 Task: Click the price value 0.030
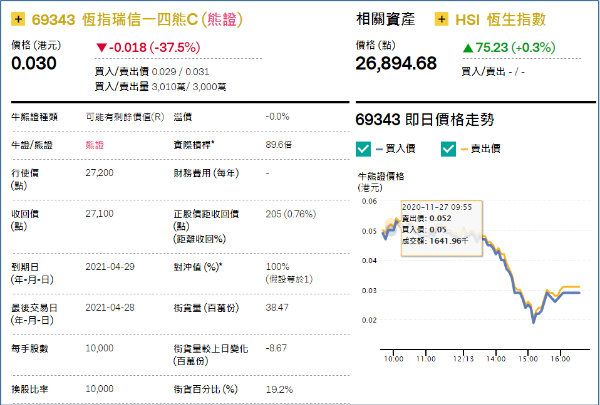(34, 63)
